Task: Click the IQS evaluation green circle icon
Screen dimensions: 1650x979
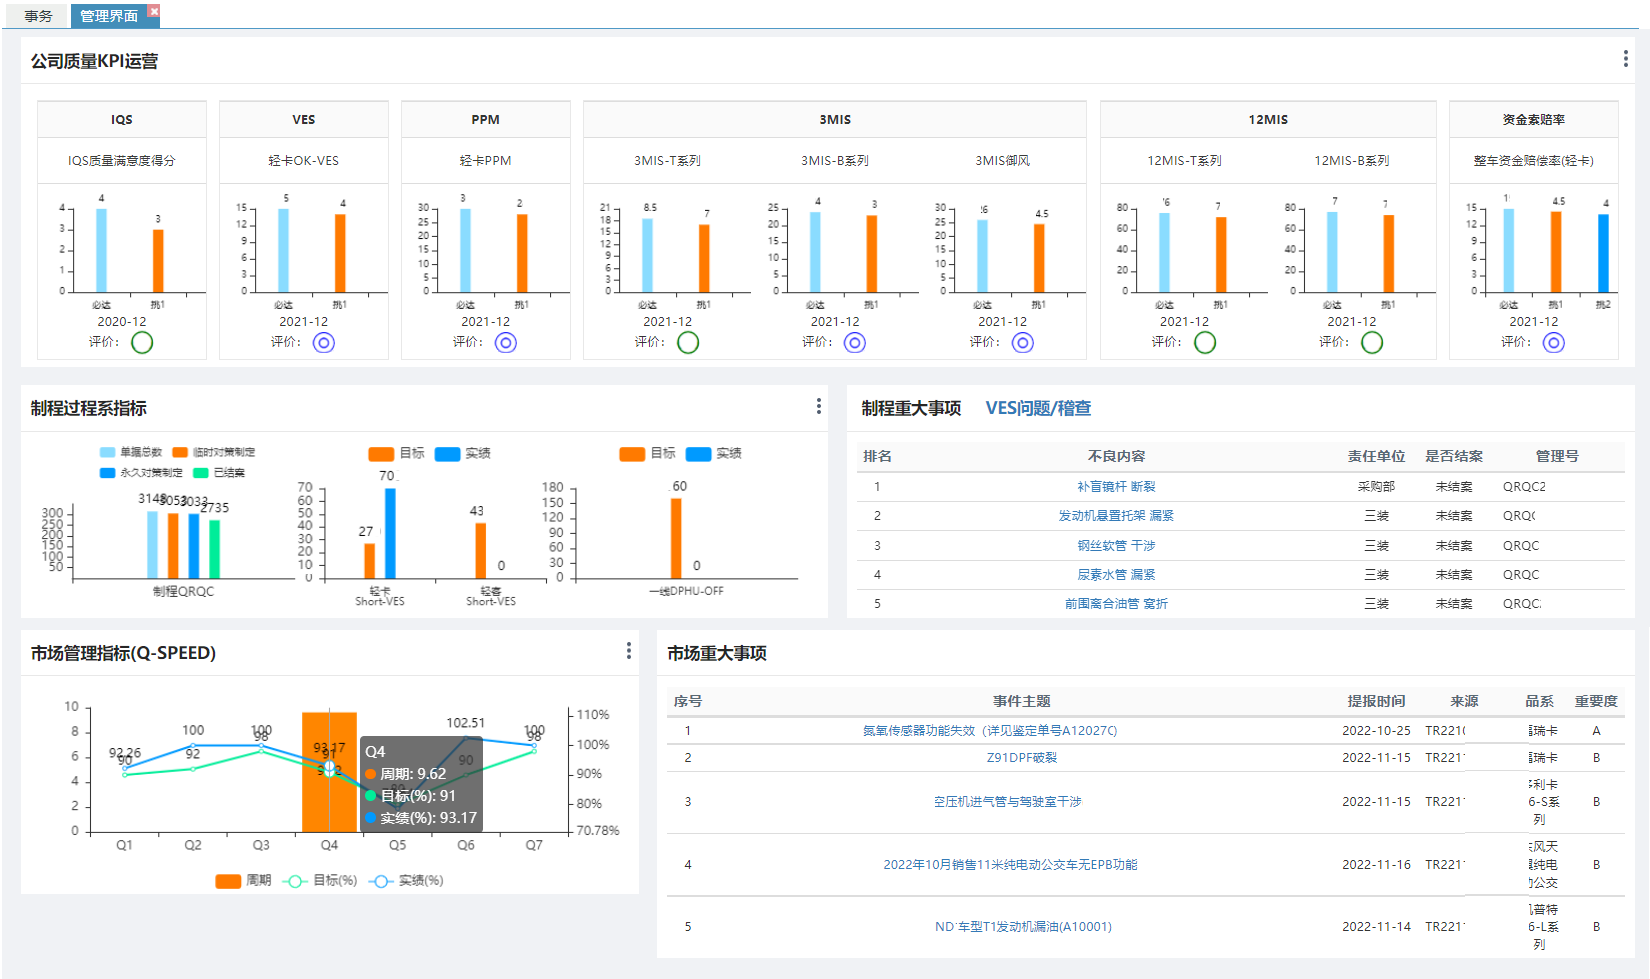Action: (142, 343)
